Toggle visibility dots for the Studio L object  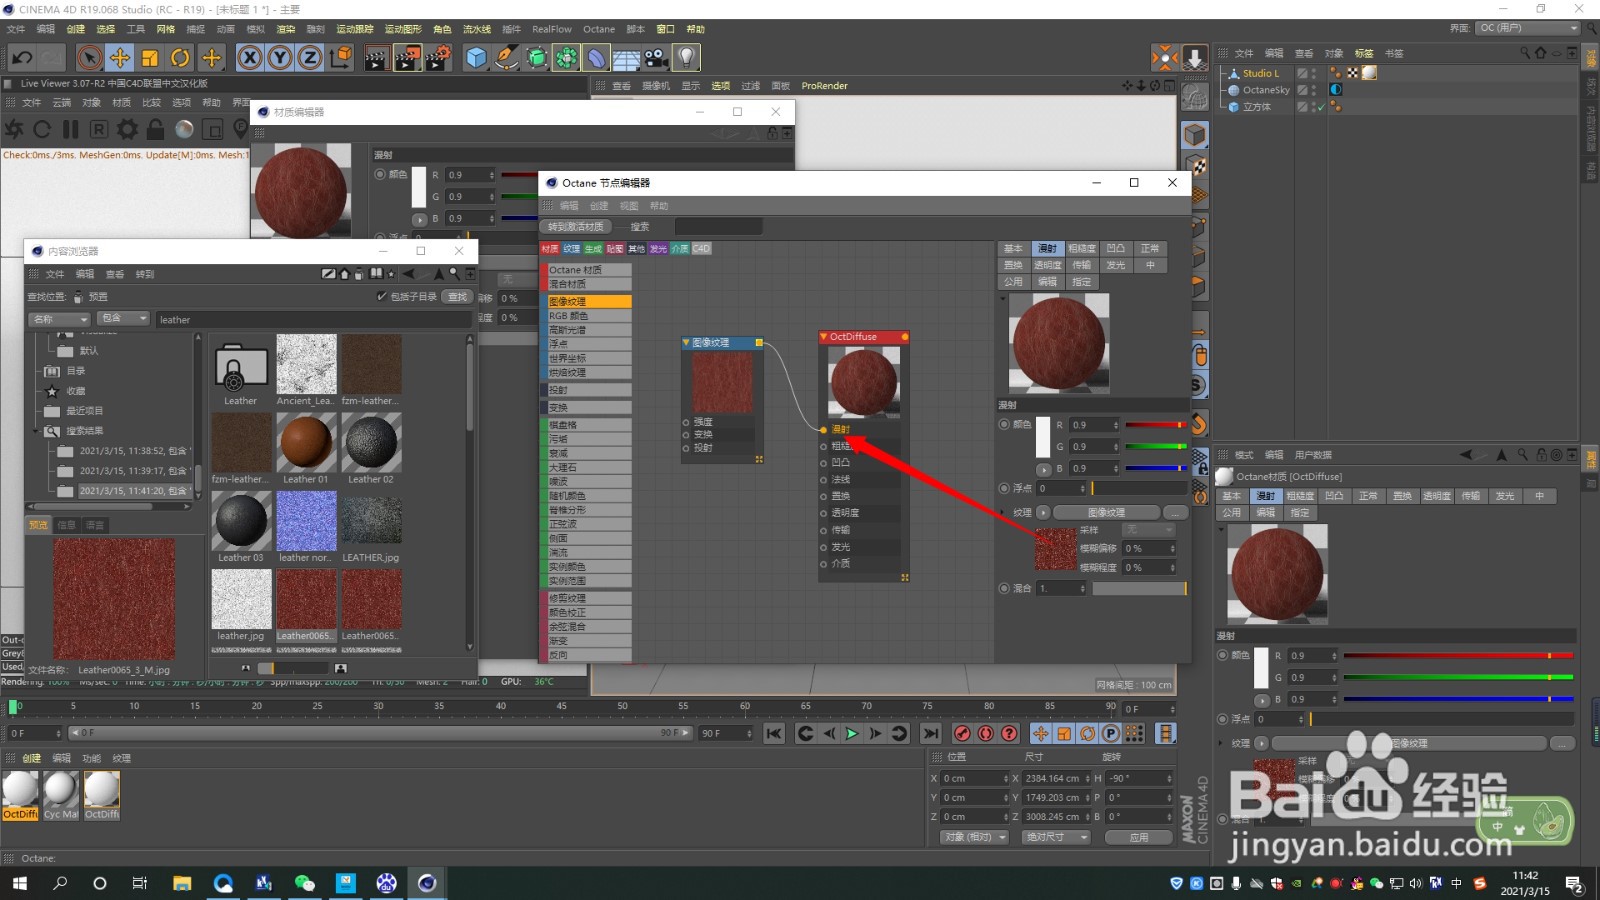point(1314,73)
